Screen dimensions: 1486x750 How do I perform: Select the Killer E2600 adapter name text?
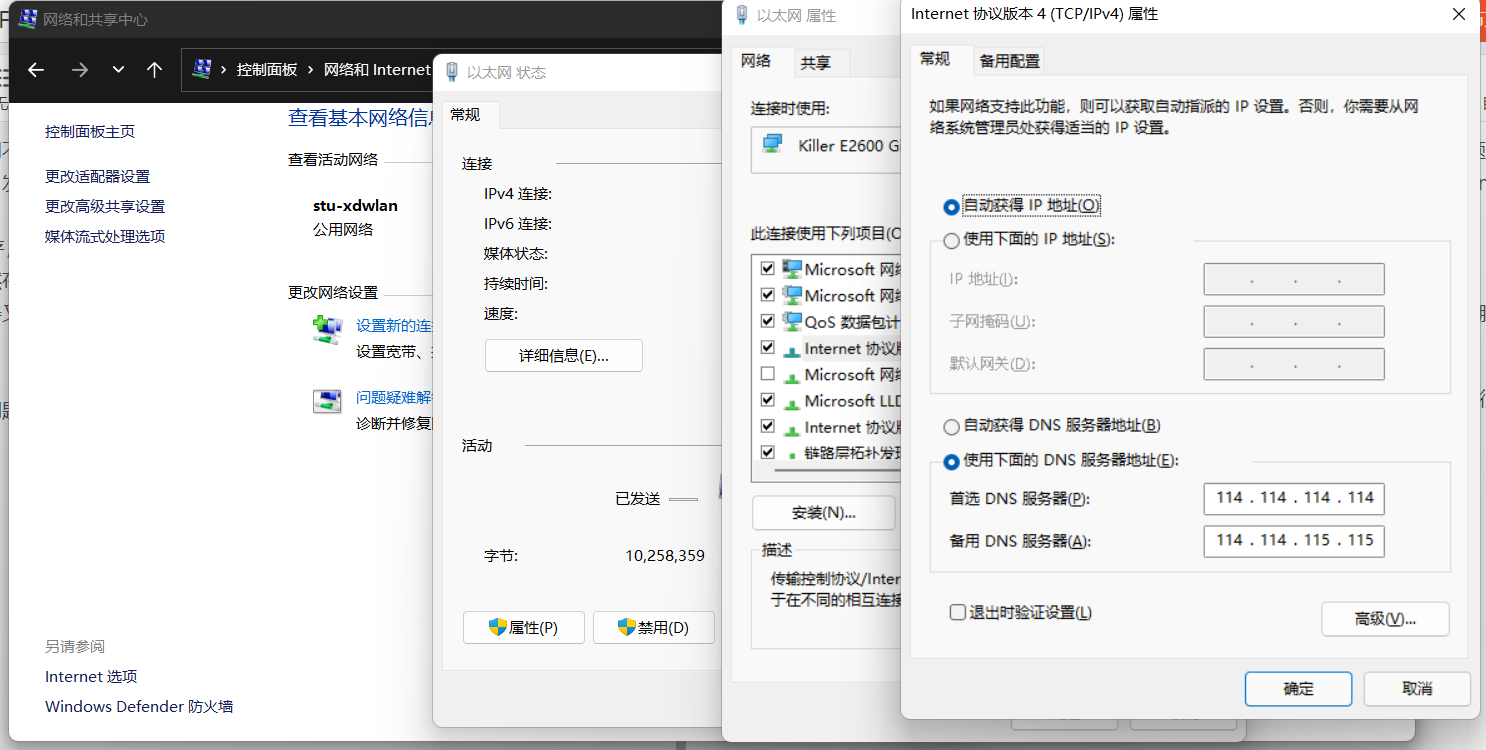tap(849, 146)
